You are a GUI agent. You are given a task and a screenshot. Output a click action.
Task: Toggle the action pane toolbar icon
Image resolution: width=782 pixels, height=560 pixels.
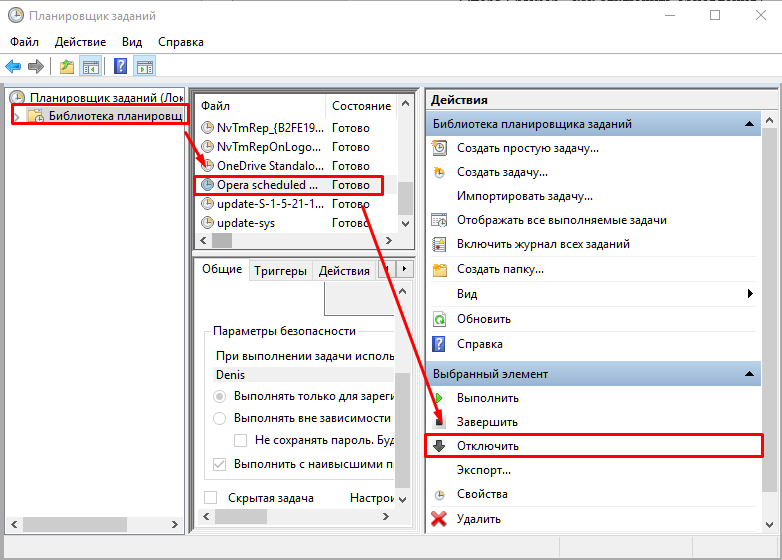pyautogui.click(x=145, y=66)
